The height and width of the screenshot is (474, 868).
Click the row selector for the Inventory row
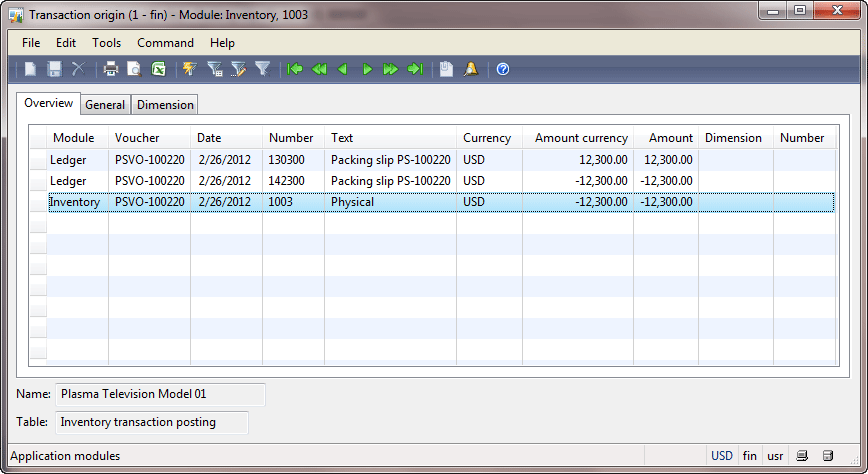pyautogui.click(x=38, y=202)
